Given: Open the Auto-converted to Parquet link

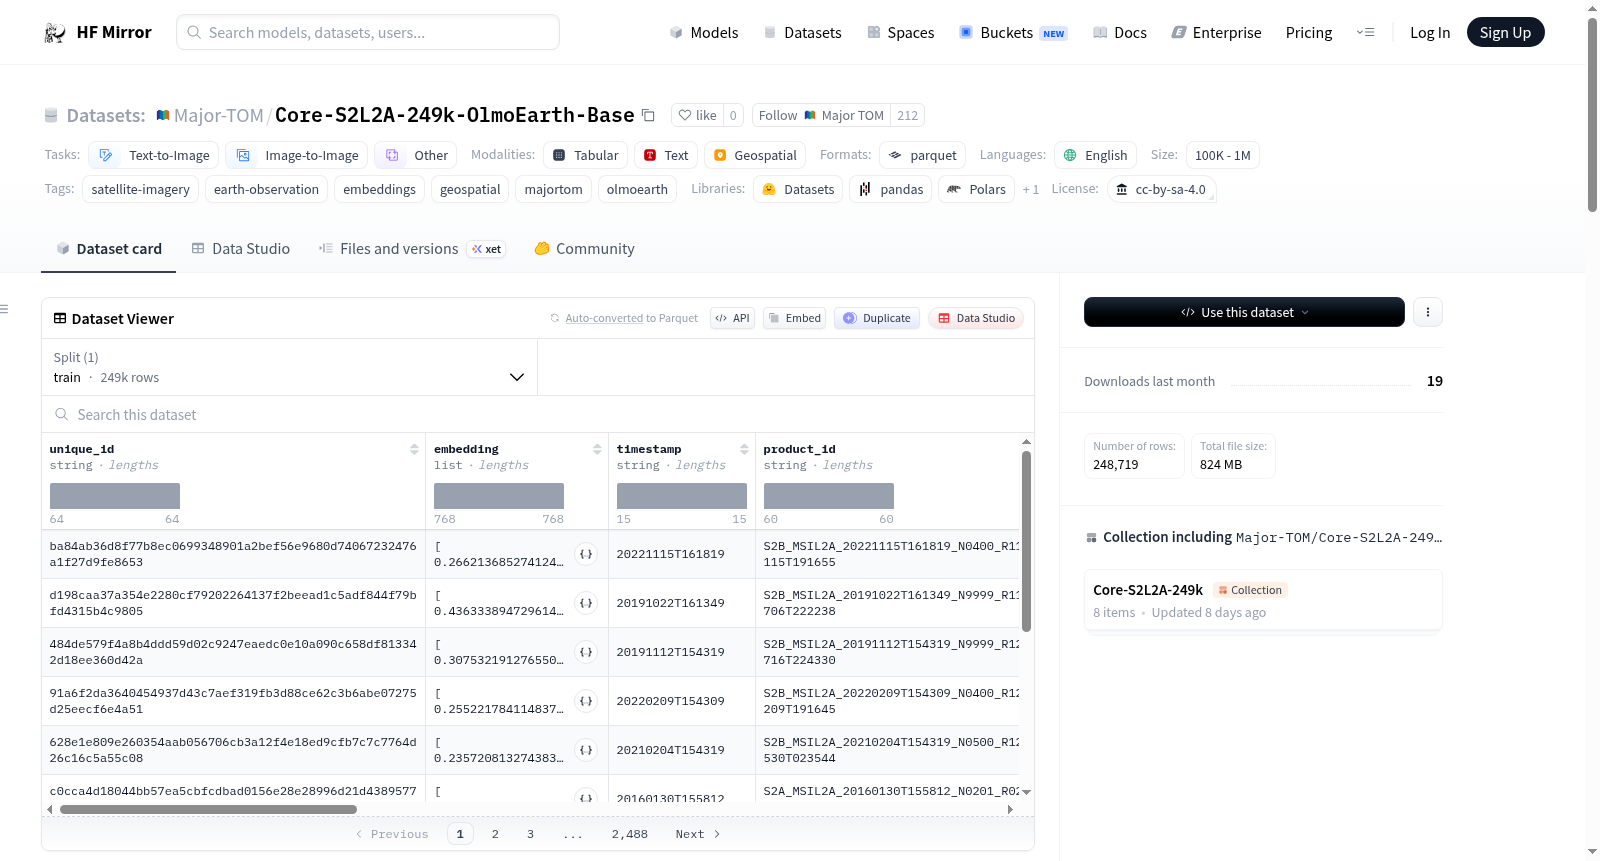Looking at the screenshot, I should [x=604, y=318].
